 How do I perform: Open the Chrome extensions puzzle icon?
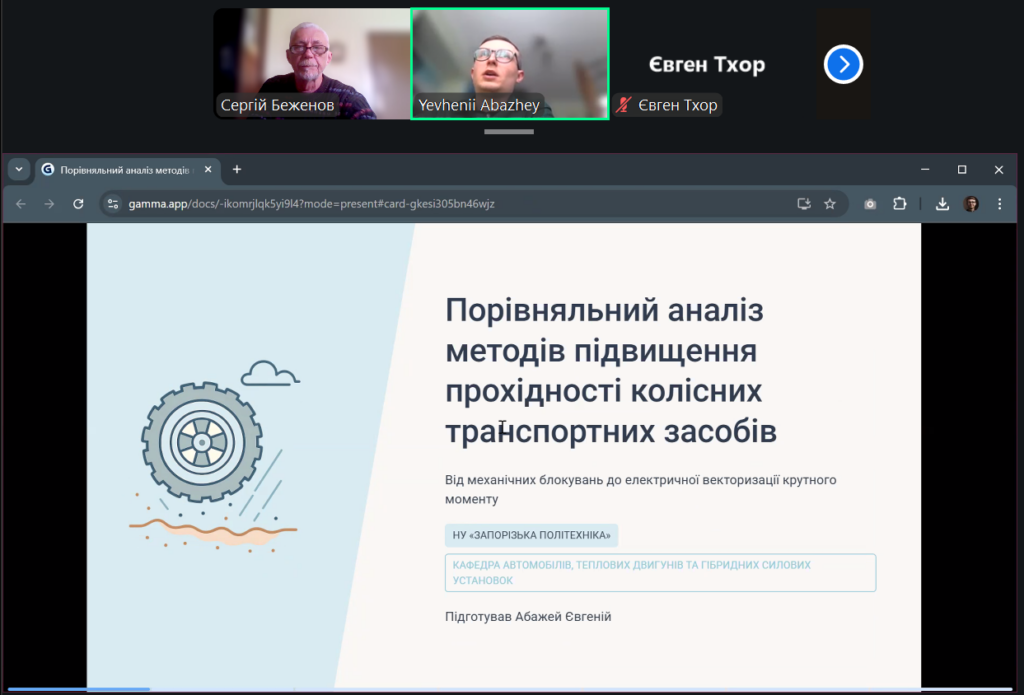[x=899, y=204]
